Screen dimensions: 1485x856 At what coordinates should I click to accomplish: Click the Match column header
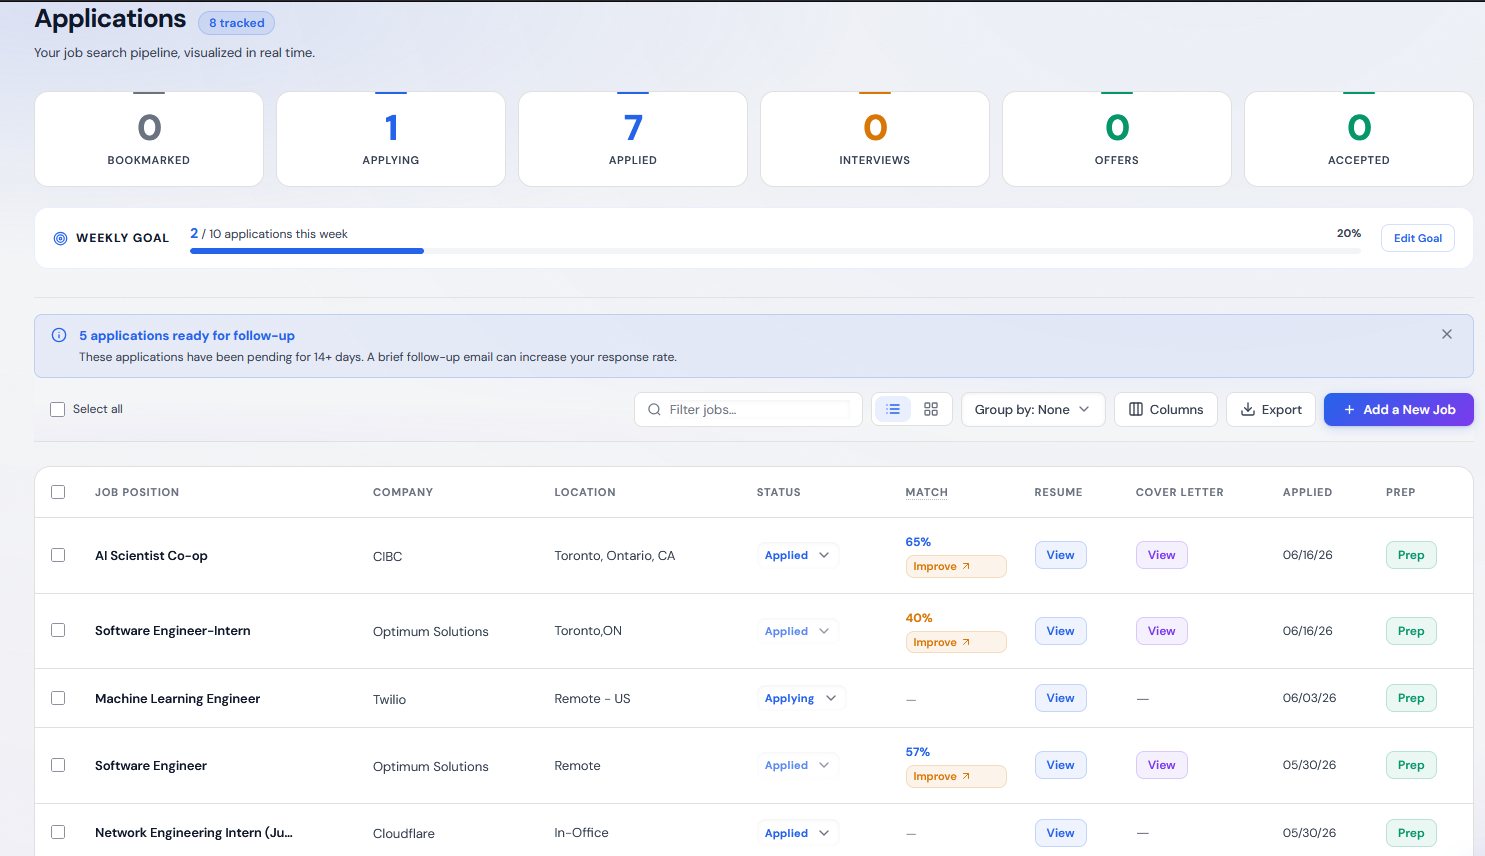coord(927,492)
